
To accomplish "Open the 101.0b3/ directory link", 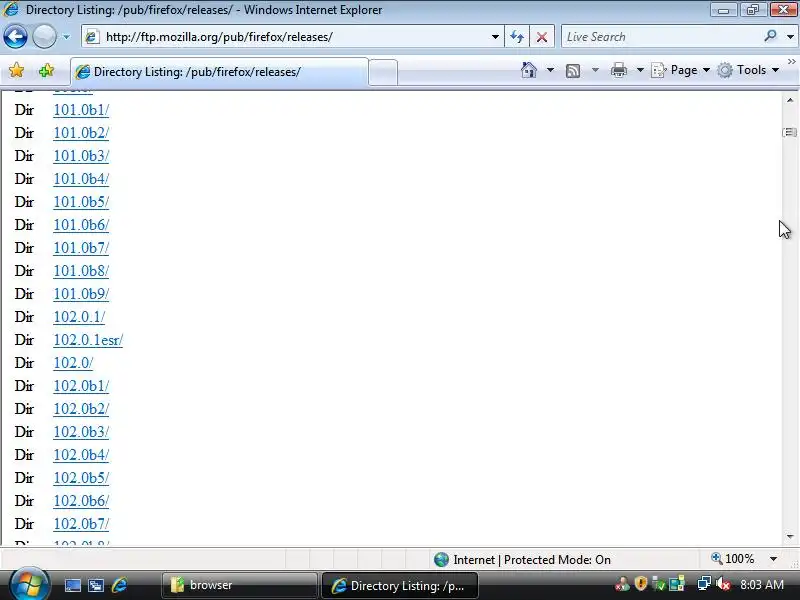I will [x=81, y=156].
